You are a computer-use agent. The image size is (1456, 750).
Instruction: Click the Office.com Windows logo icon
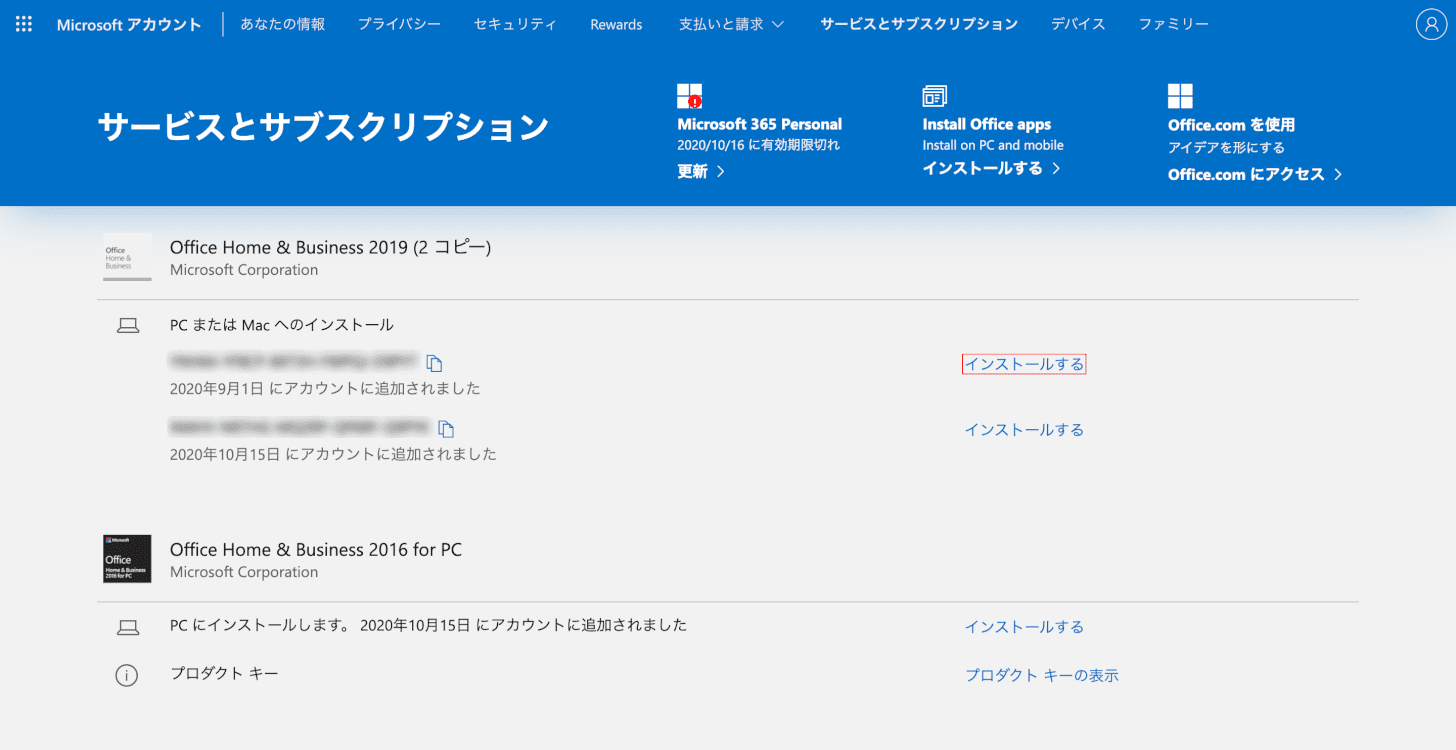click(1181, 96)
